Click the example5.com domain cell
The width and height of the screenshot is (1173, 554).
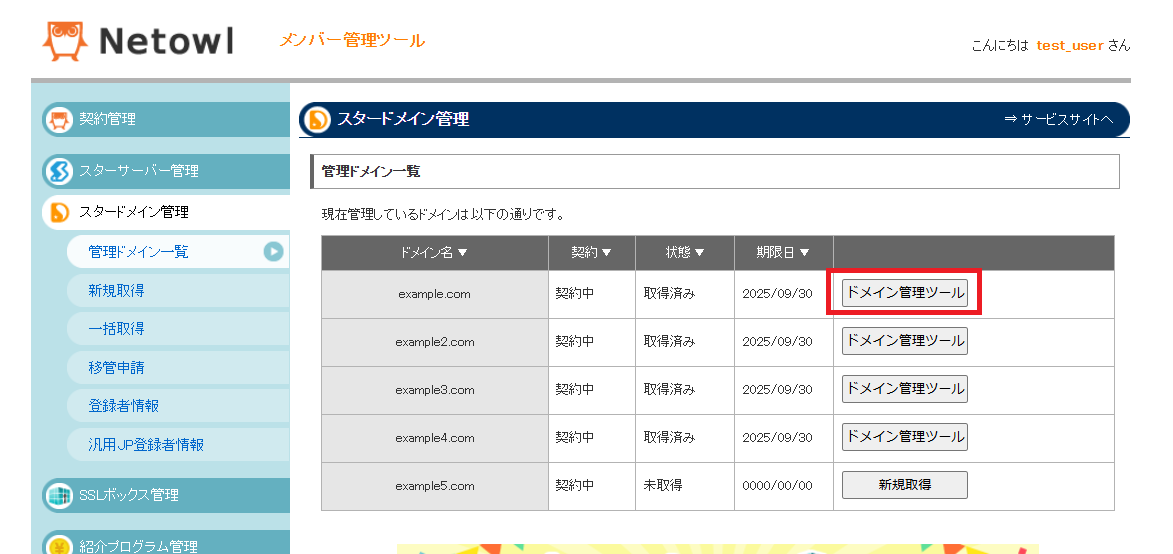[x=435, y=486]
